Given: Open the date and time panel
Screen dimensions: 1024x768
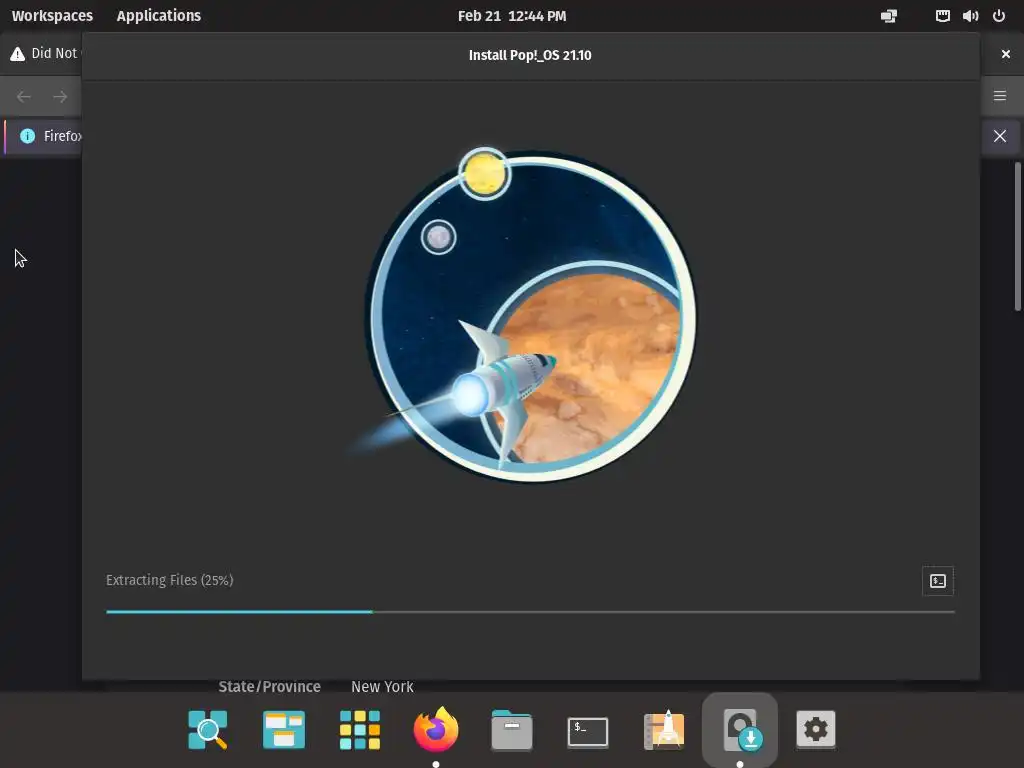Looking at the screenshot, I should [512, 16].
